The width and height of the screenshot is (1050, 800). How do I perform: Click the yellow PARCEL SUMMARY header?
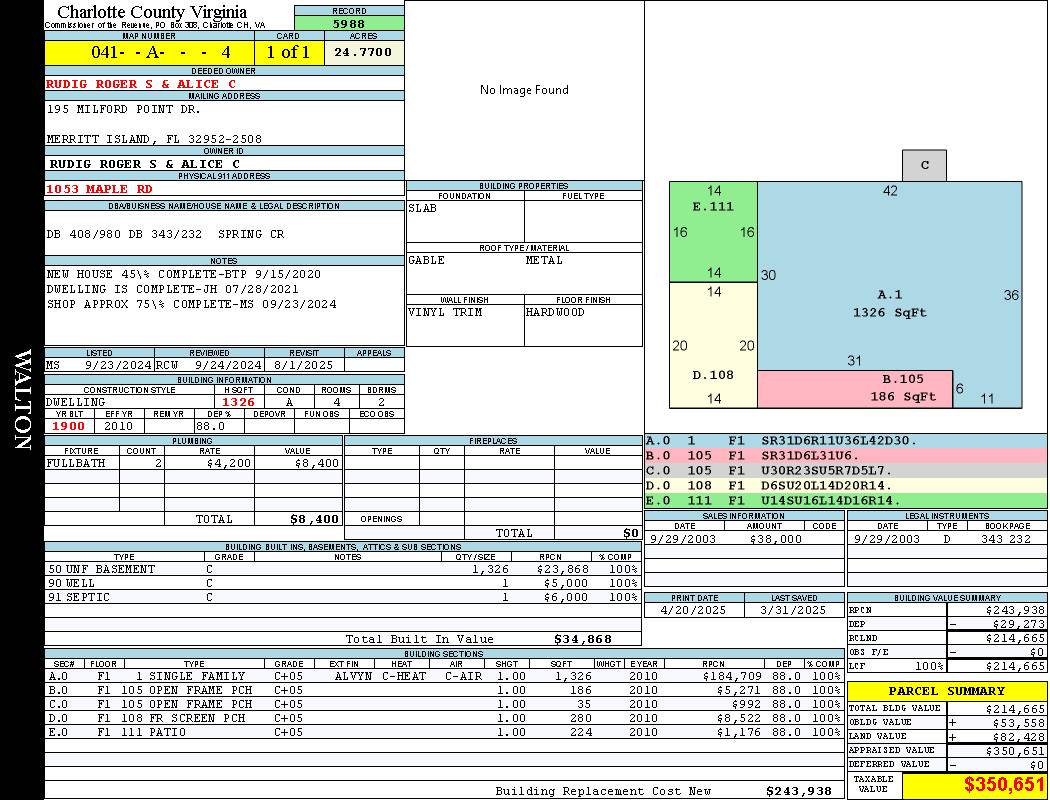pos(947,691)
